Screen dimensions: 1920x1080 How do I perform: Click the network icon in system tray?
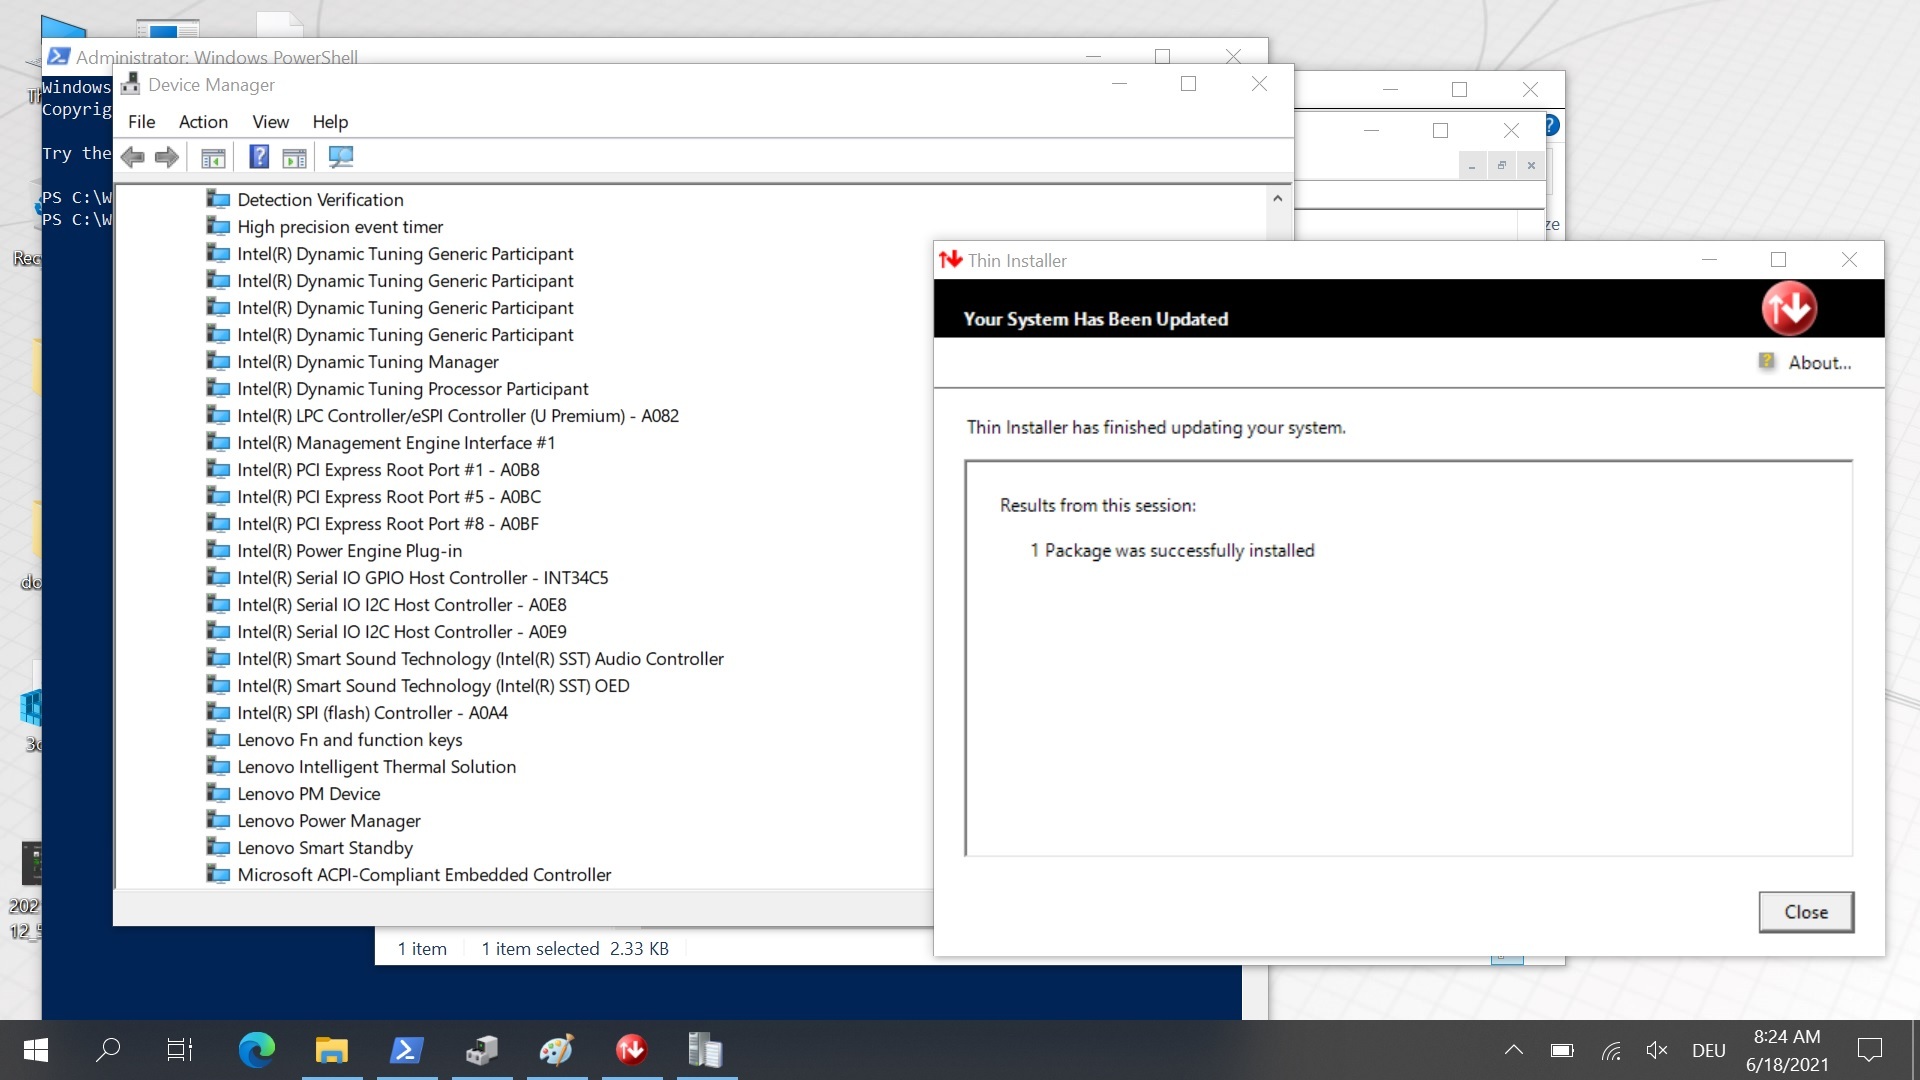click(x=1610, y=1049)
